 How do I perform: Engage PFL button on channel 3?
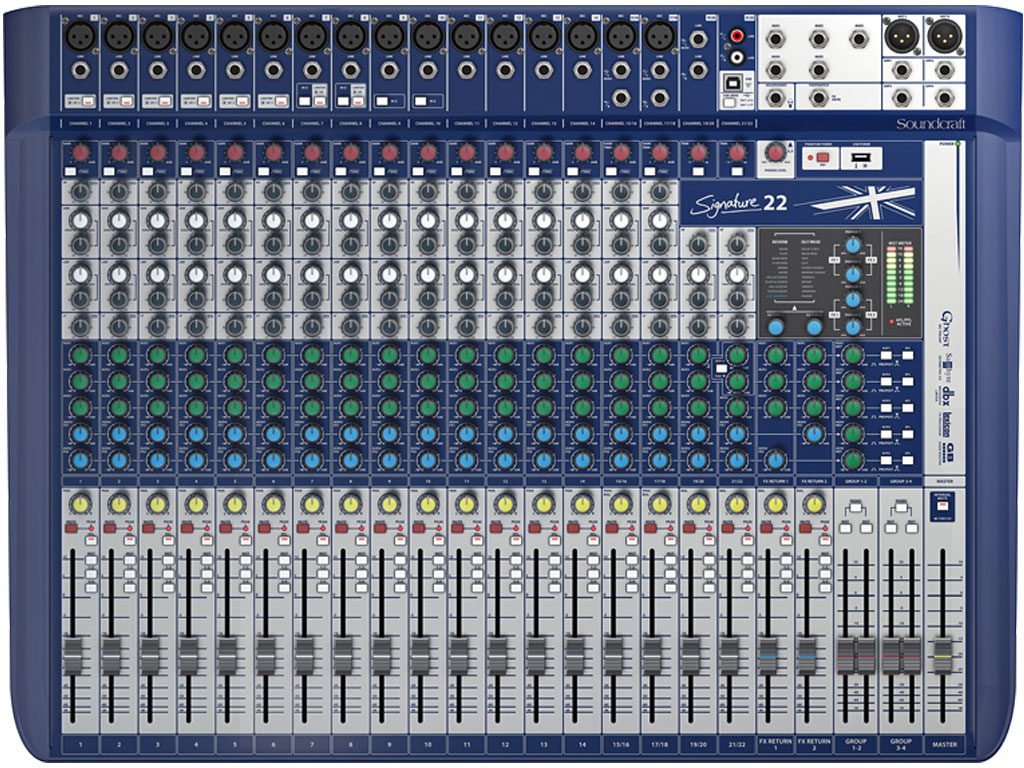coord(168,541)
